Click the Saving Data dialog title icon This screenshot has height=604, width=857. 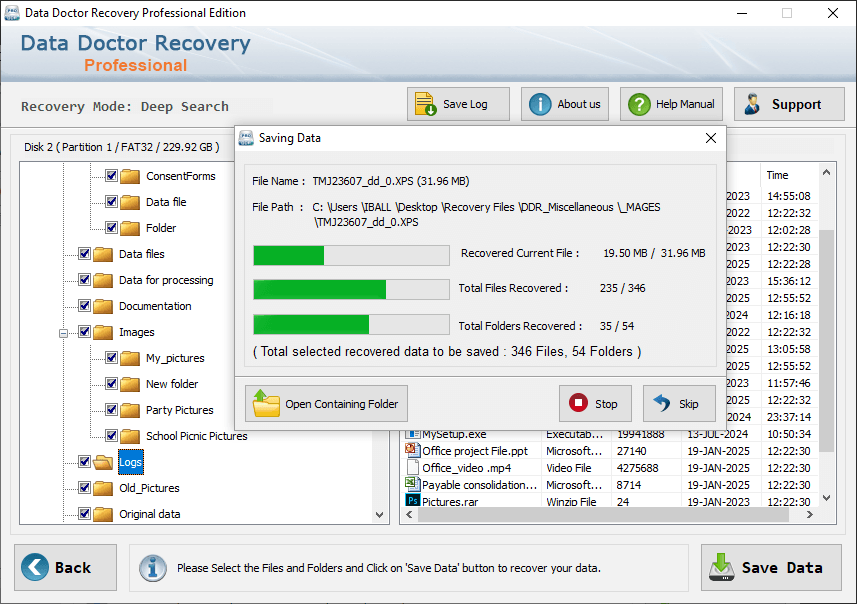click(x=246, y=138)
